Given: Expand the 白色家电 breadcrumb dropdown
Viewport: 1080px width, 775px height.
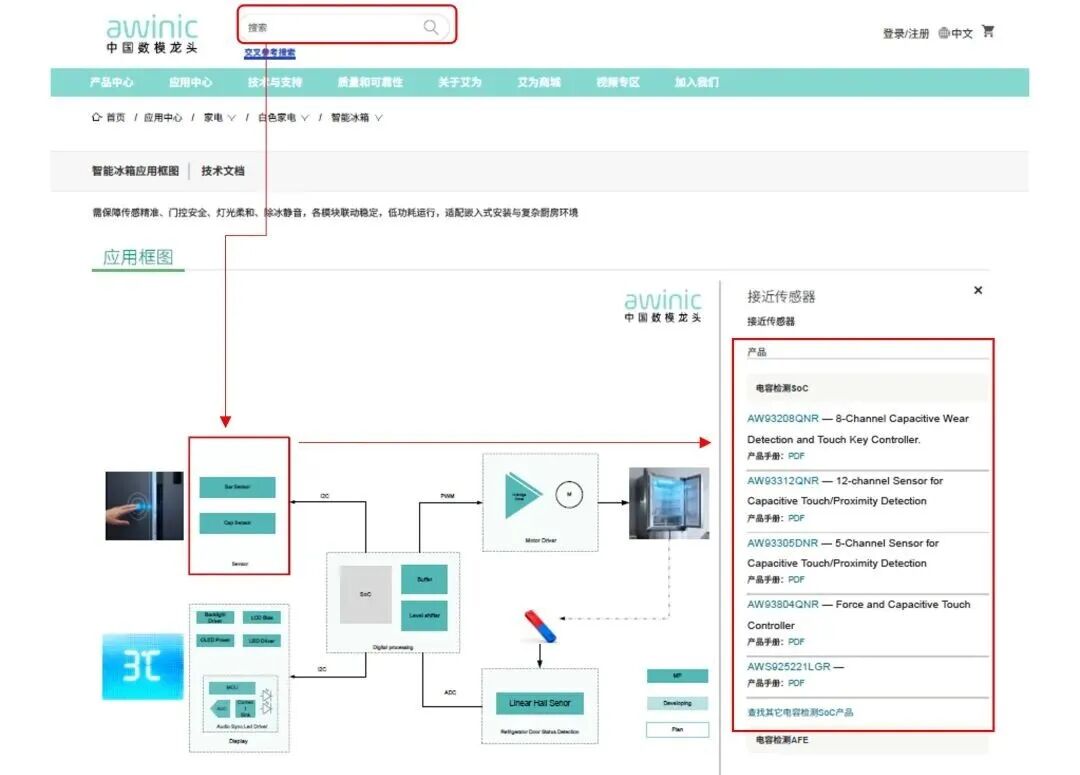Looking at the screenshot, I should [305, 118].
